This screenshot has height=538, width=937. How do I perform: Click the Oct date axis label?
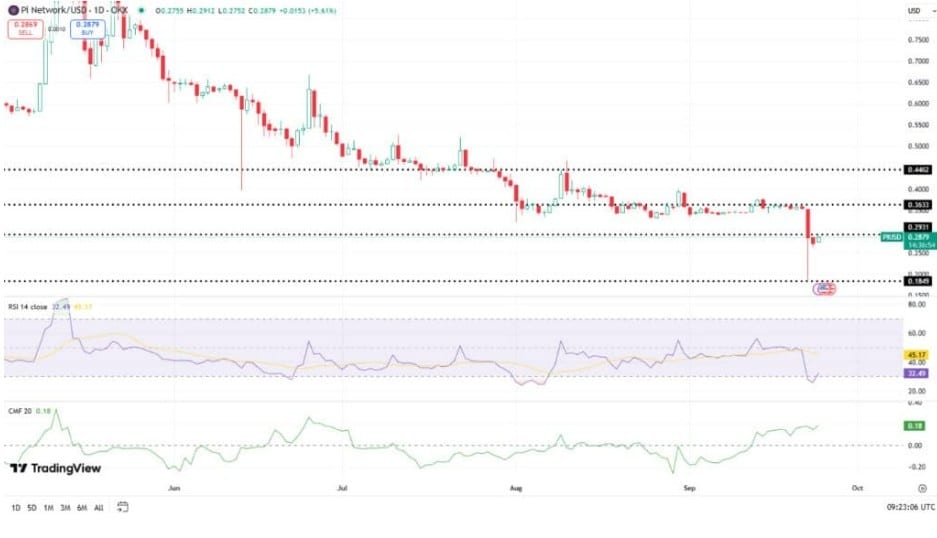point(857,488)
